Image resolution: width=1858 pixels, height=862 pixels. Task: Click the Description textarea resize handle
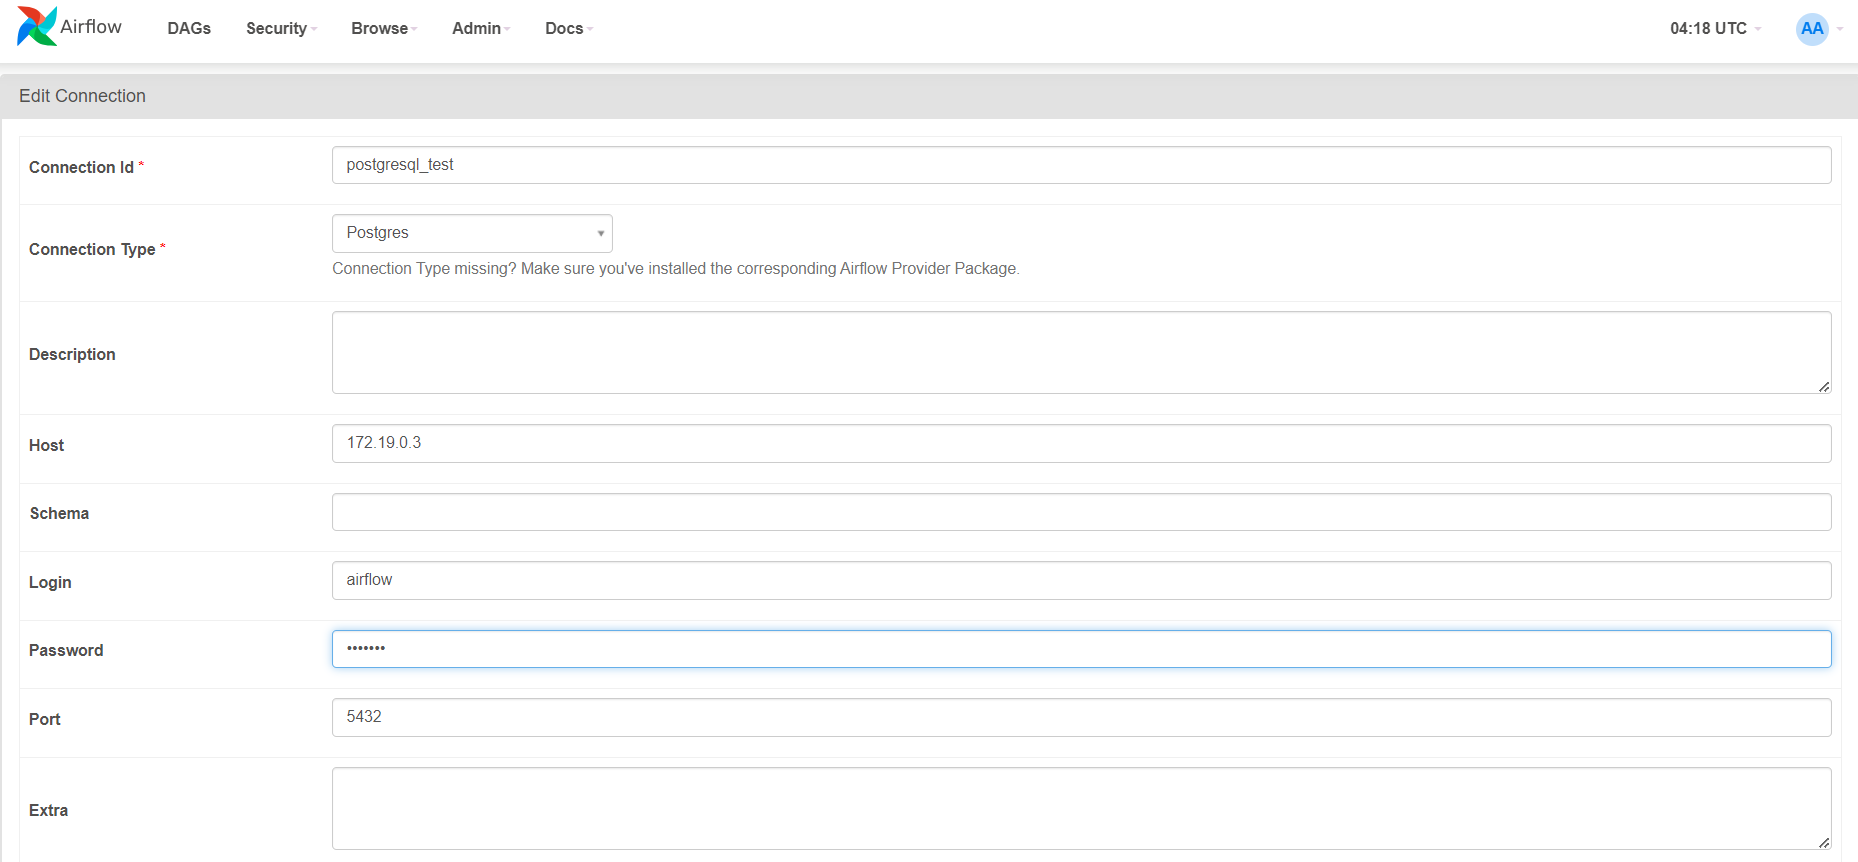[1824, 387]
